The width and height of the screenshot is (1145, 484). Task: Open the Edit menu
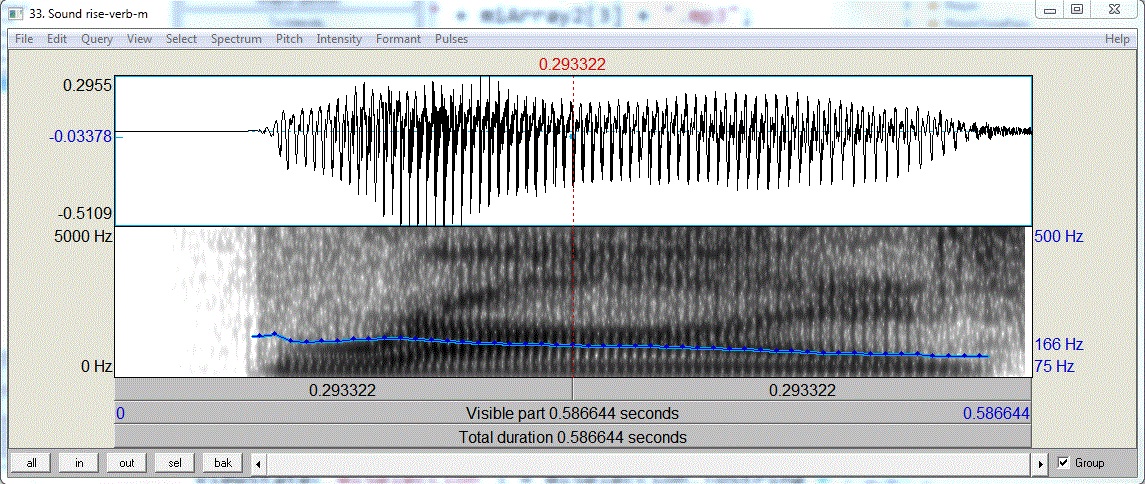[57, 39]
